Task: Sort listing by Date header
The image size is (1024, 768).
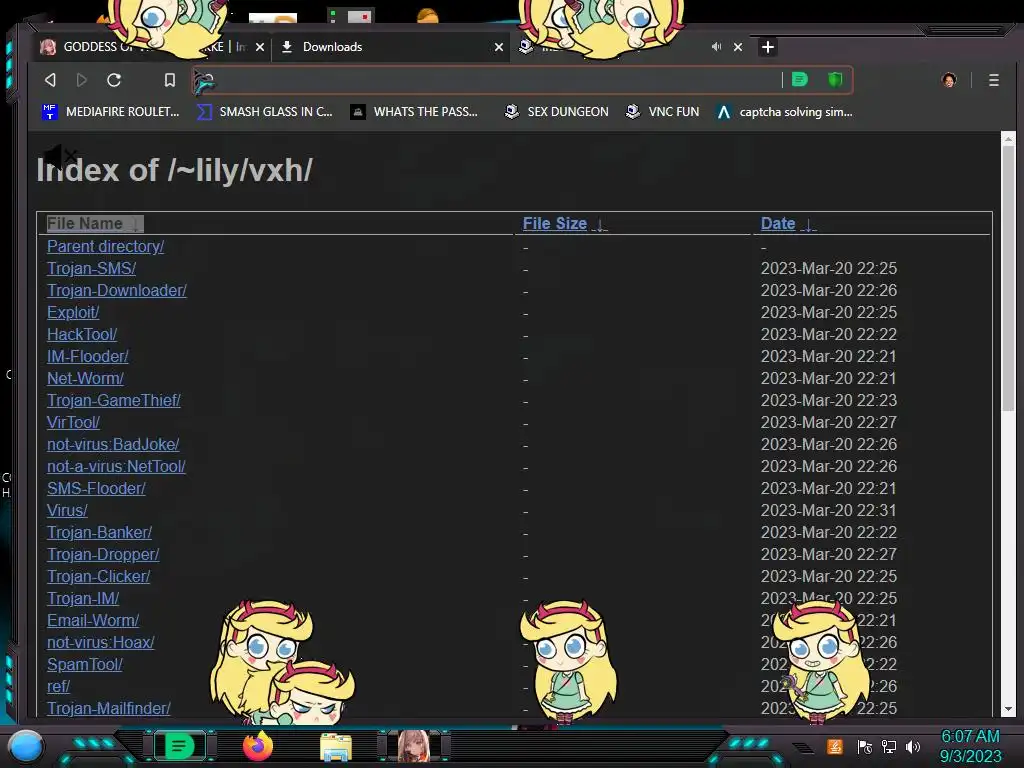Action: (x=788, y=223)
